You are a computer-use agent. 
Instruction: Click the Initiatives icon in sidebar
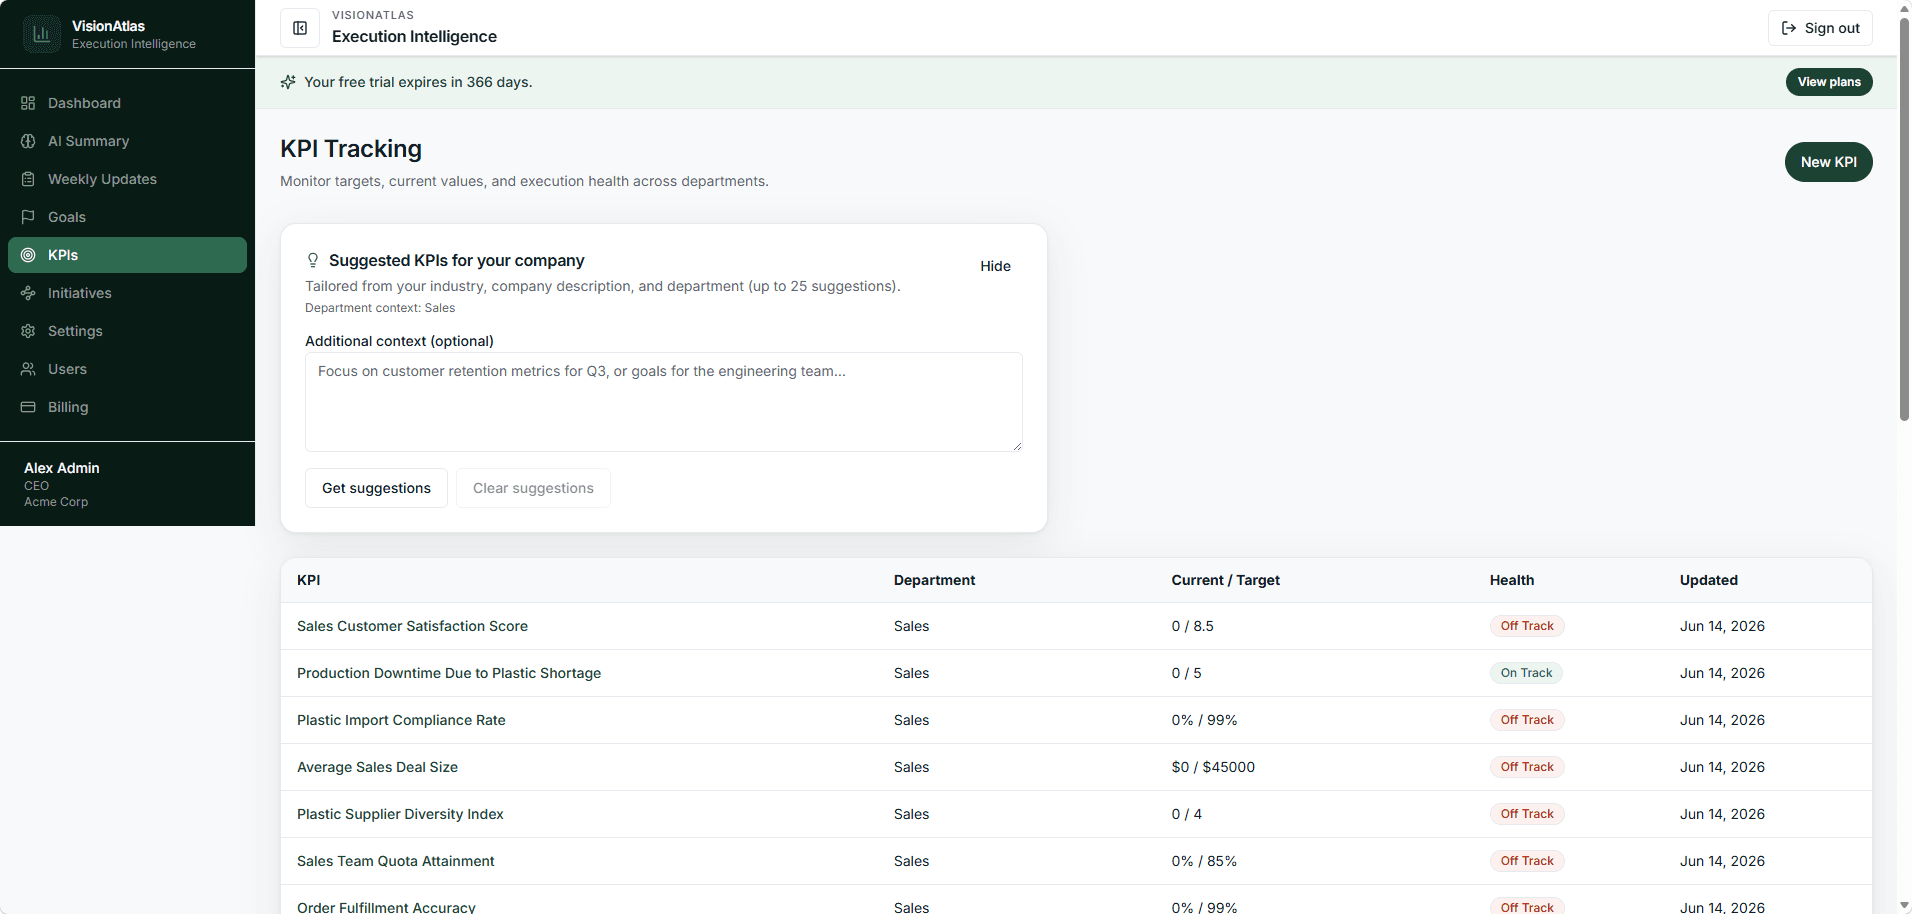[x=28, y=293]
